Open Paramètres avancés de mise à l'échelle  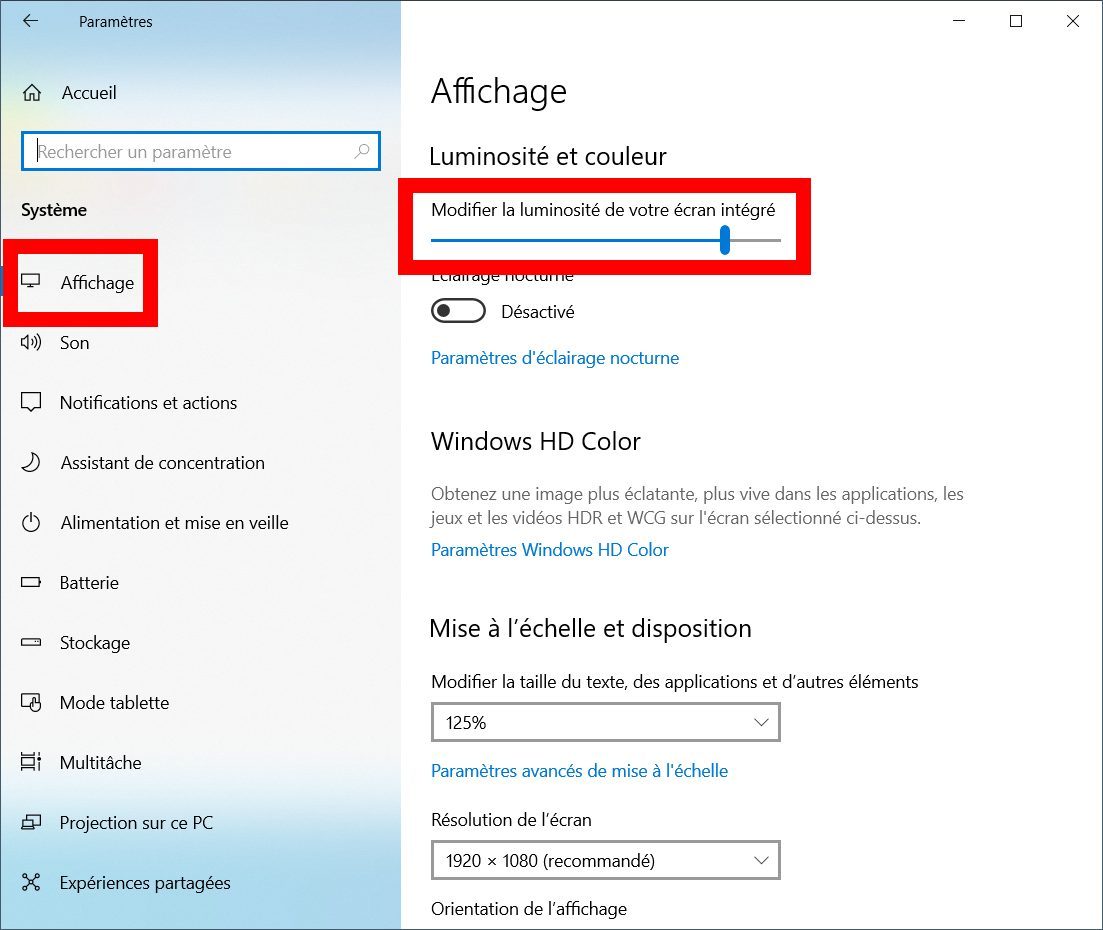pyautogui.click(x=580, y=771)
